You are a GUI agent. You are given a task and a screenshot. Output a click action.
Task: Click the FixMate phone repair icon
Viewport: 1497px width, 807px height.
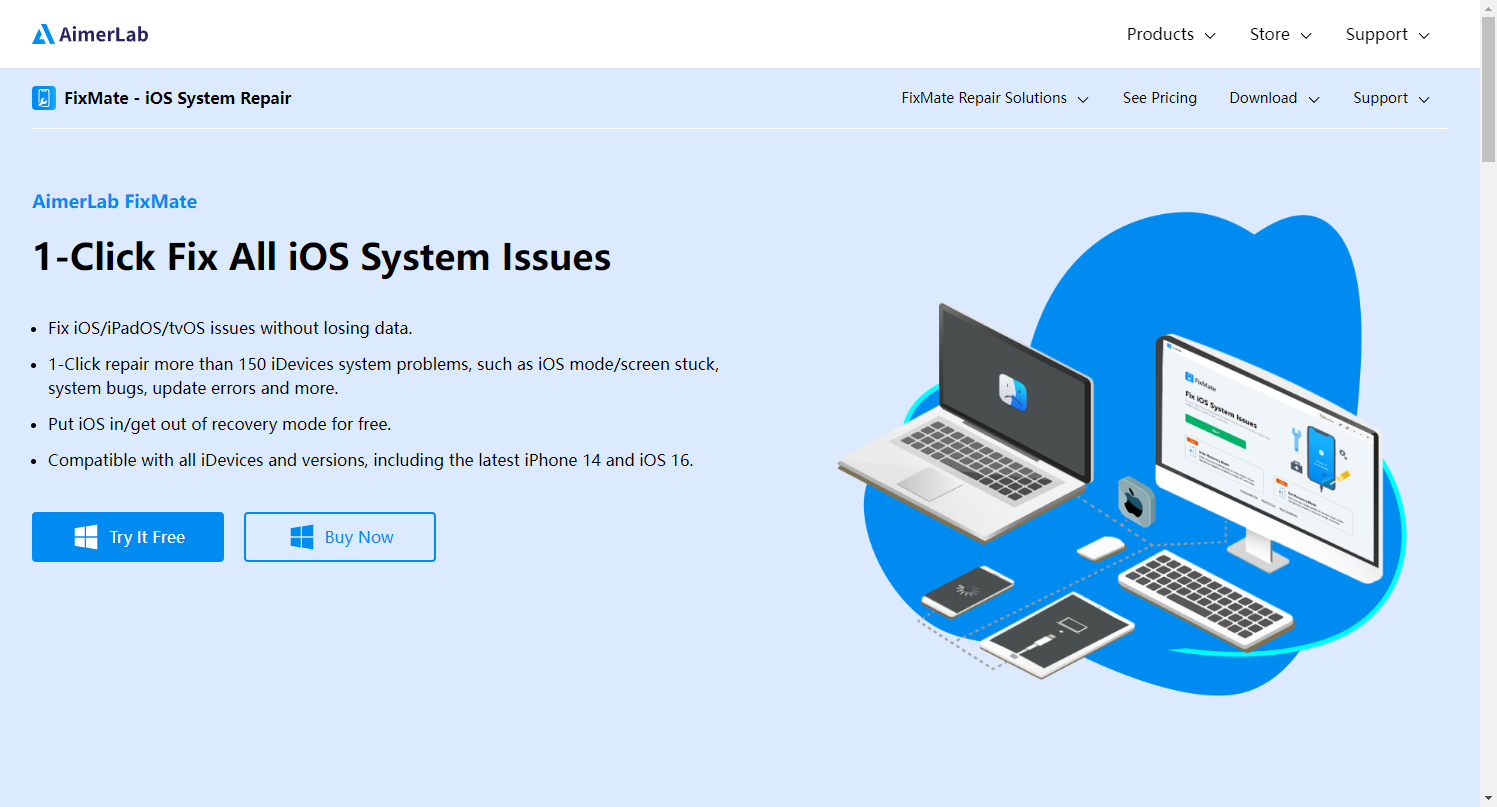point(44,98)
